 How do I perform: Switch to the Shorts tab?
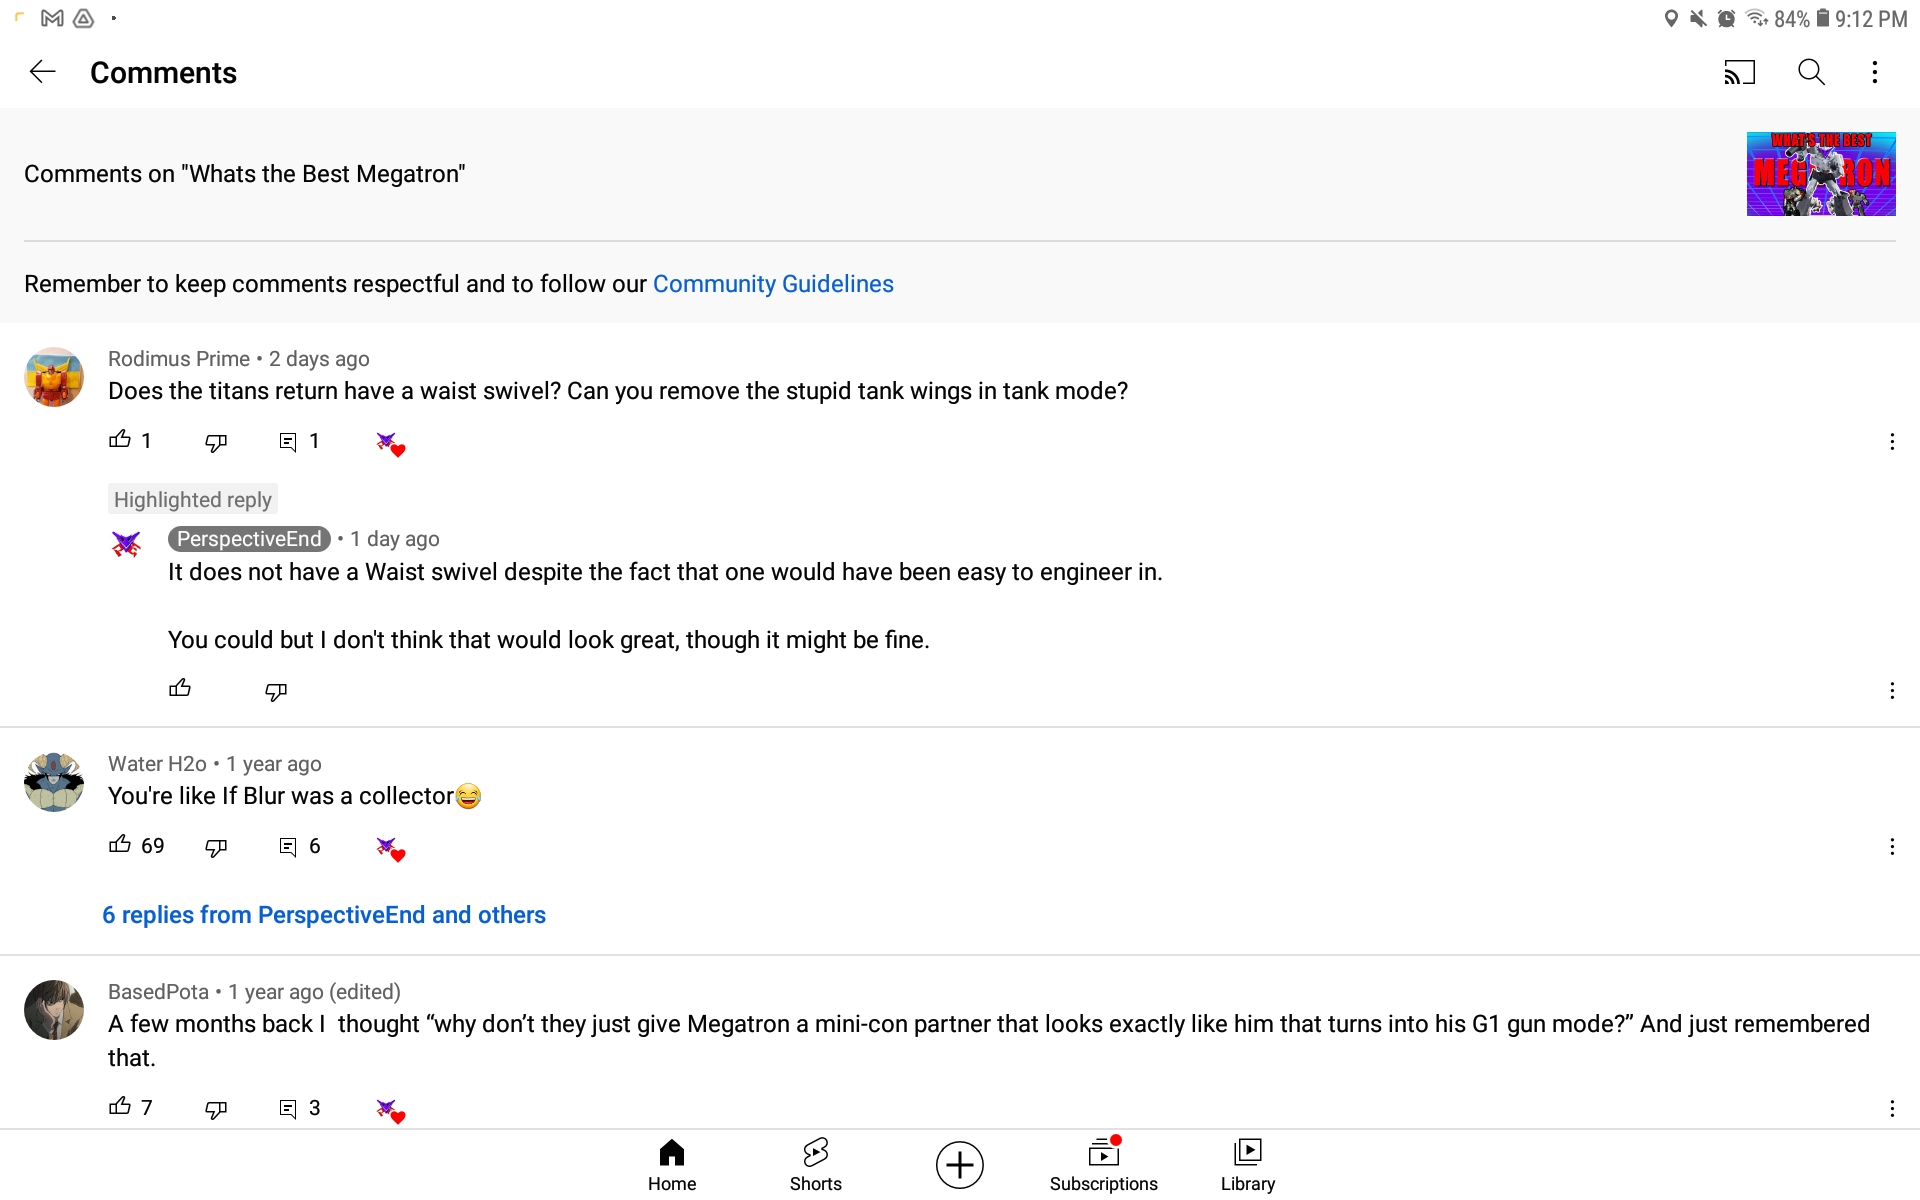pyautogui.click(x=815, y=1165)
